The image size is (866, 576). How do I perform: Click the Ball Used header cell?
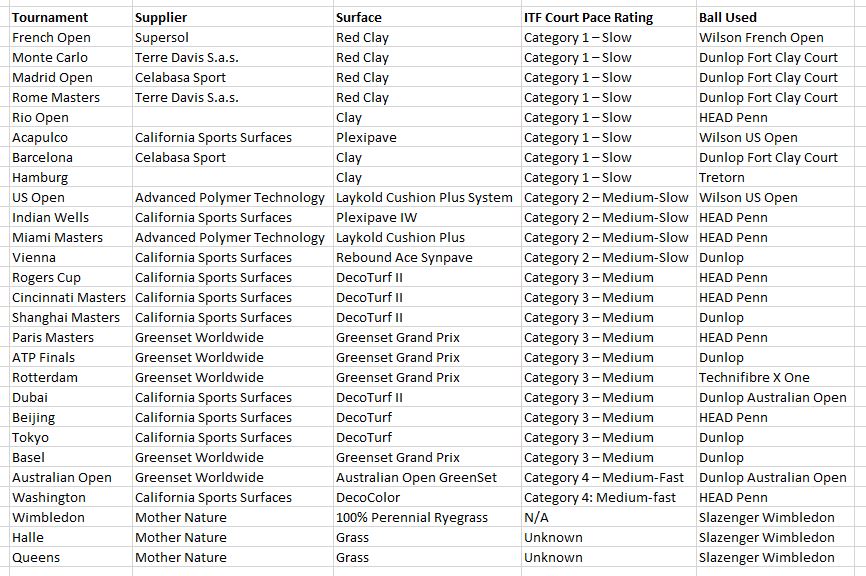click(775, 18)
